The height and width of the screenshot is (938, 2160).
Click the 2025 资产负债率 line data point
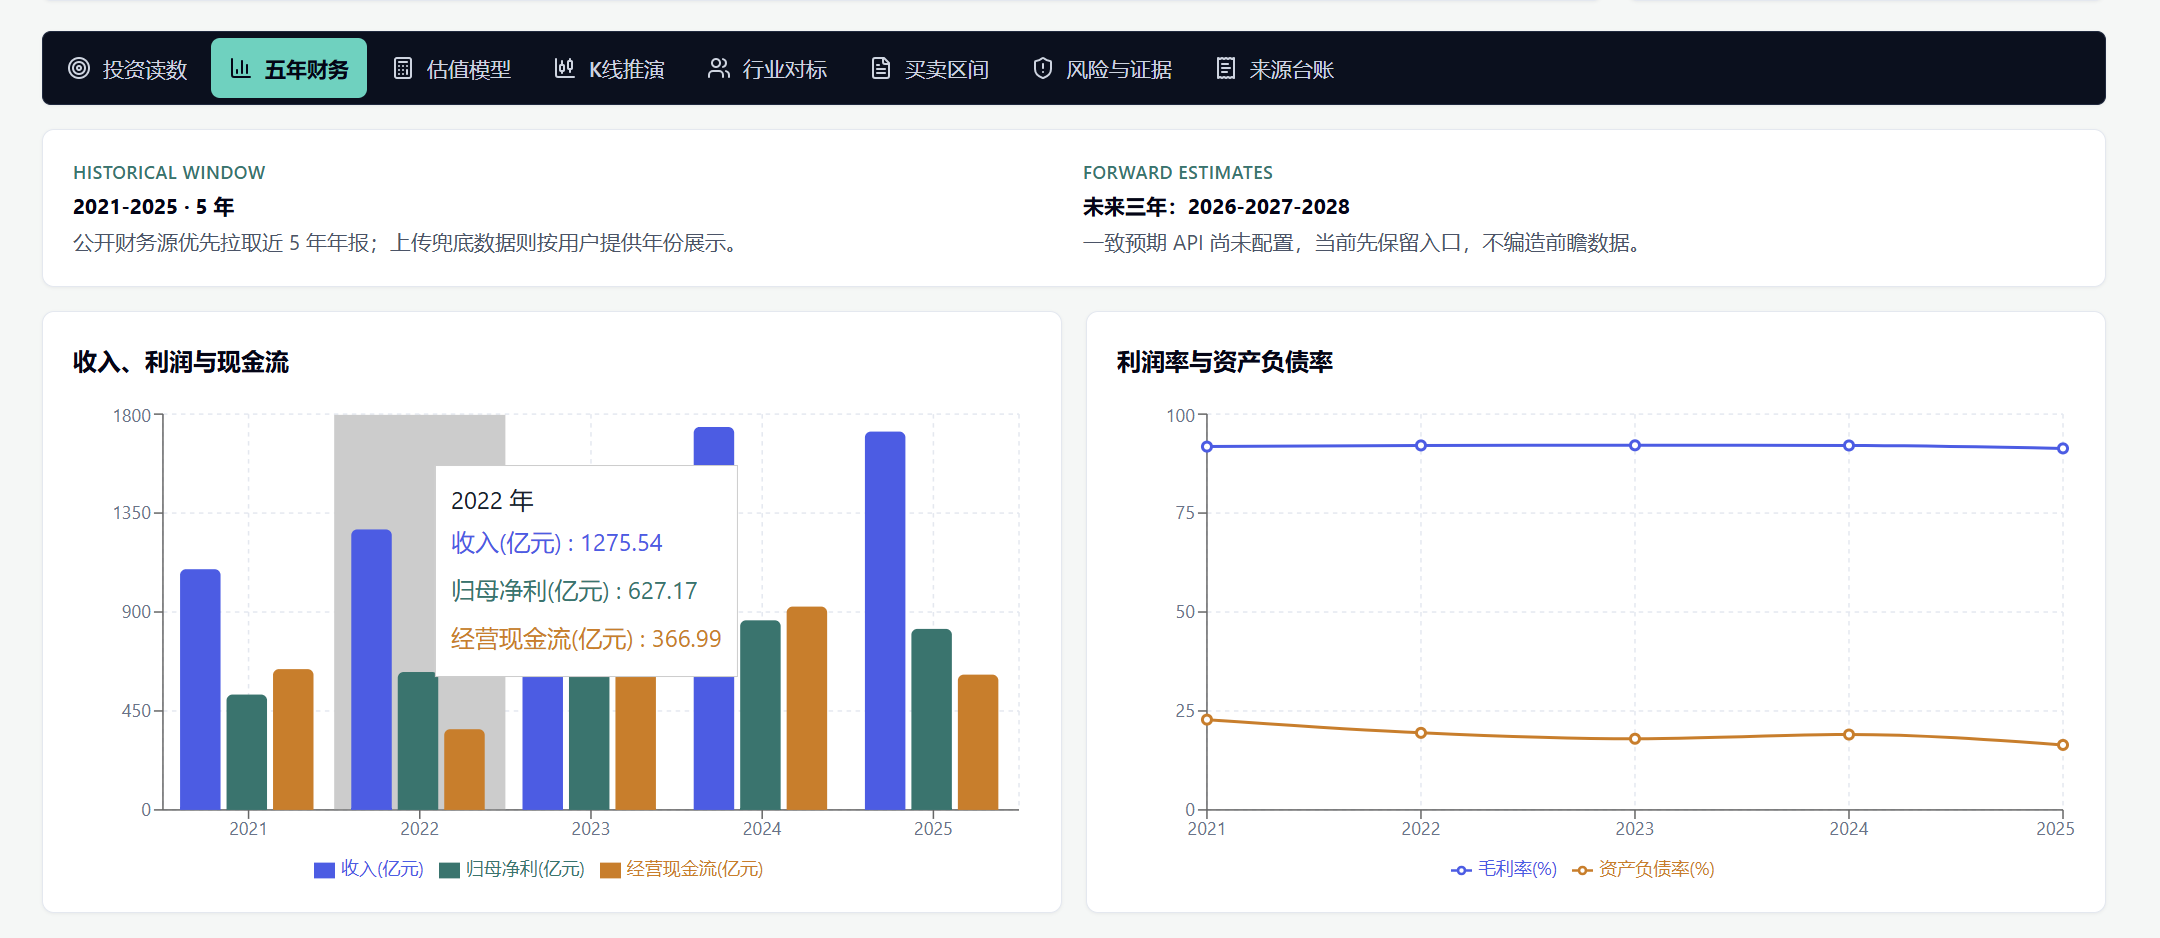pos(2063,745)
